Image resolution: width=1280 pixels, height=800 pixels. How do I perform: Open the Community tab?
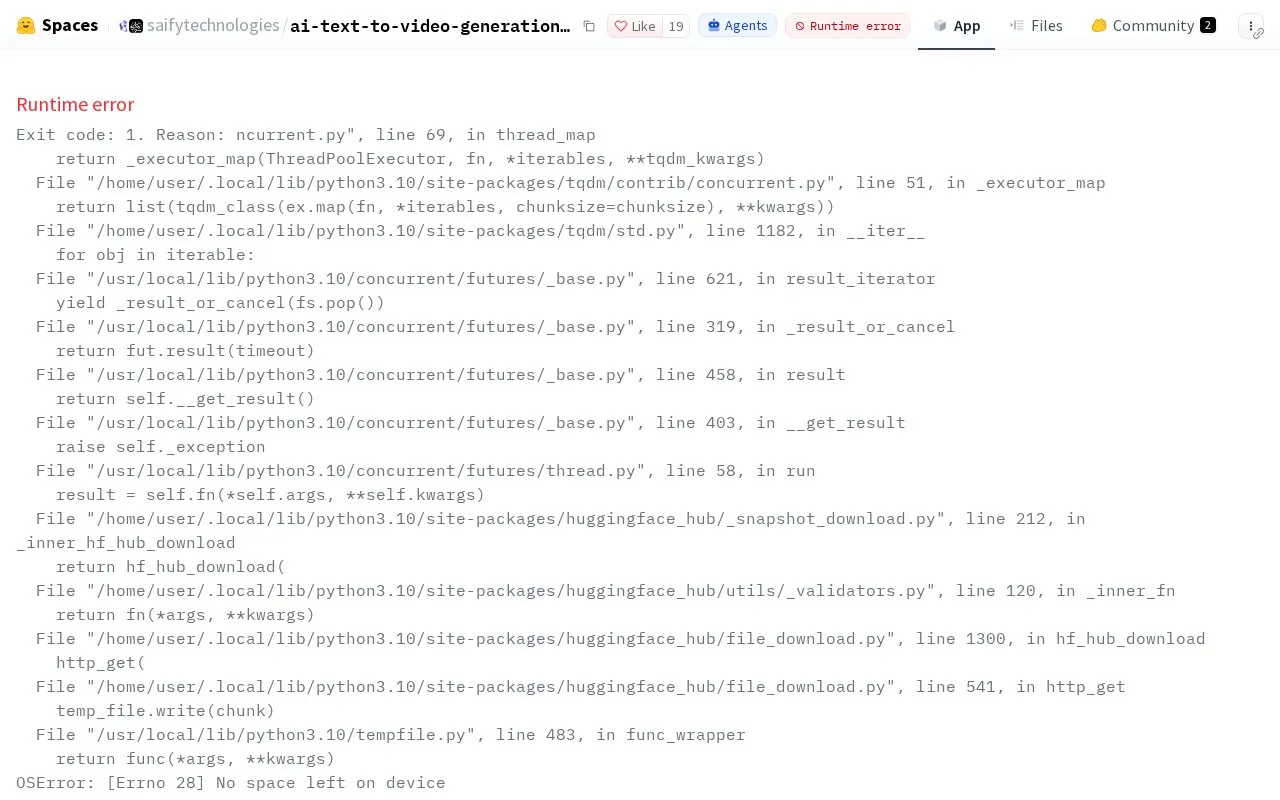(x=1153, y=26)
